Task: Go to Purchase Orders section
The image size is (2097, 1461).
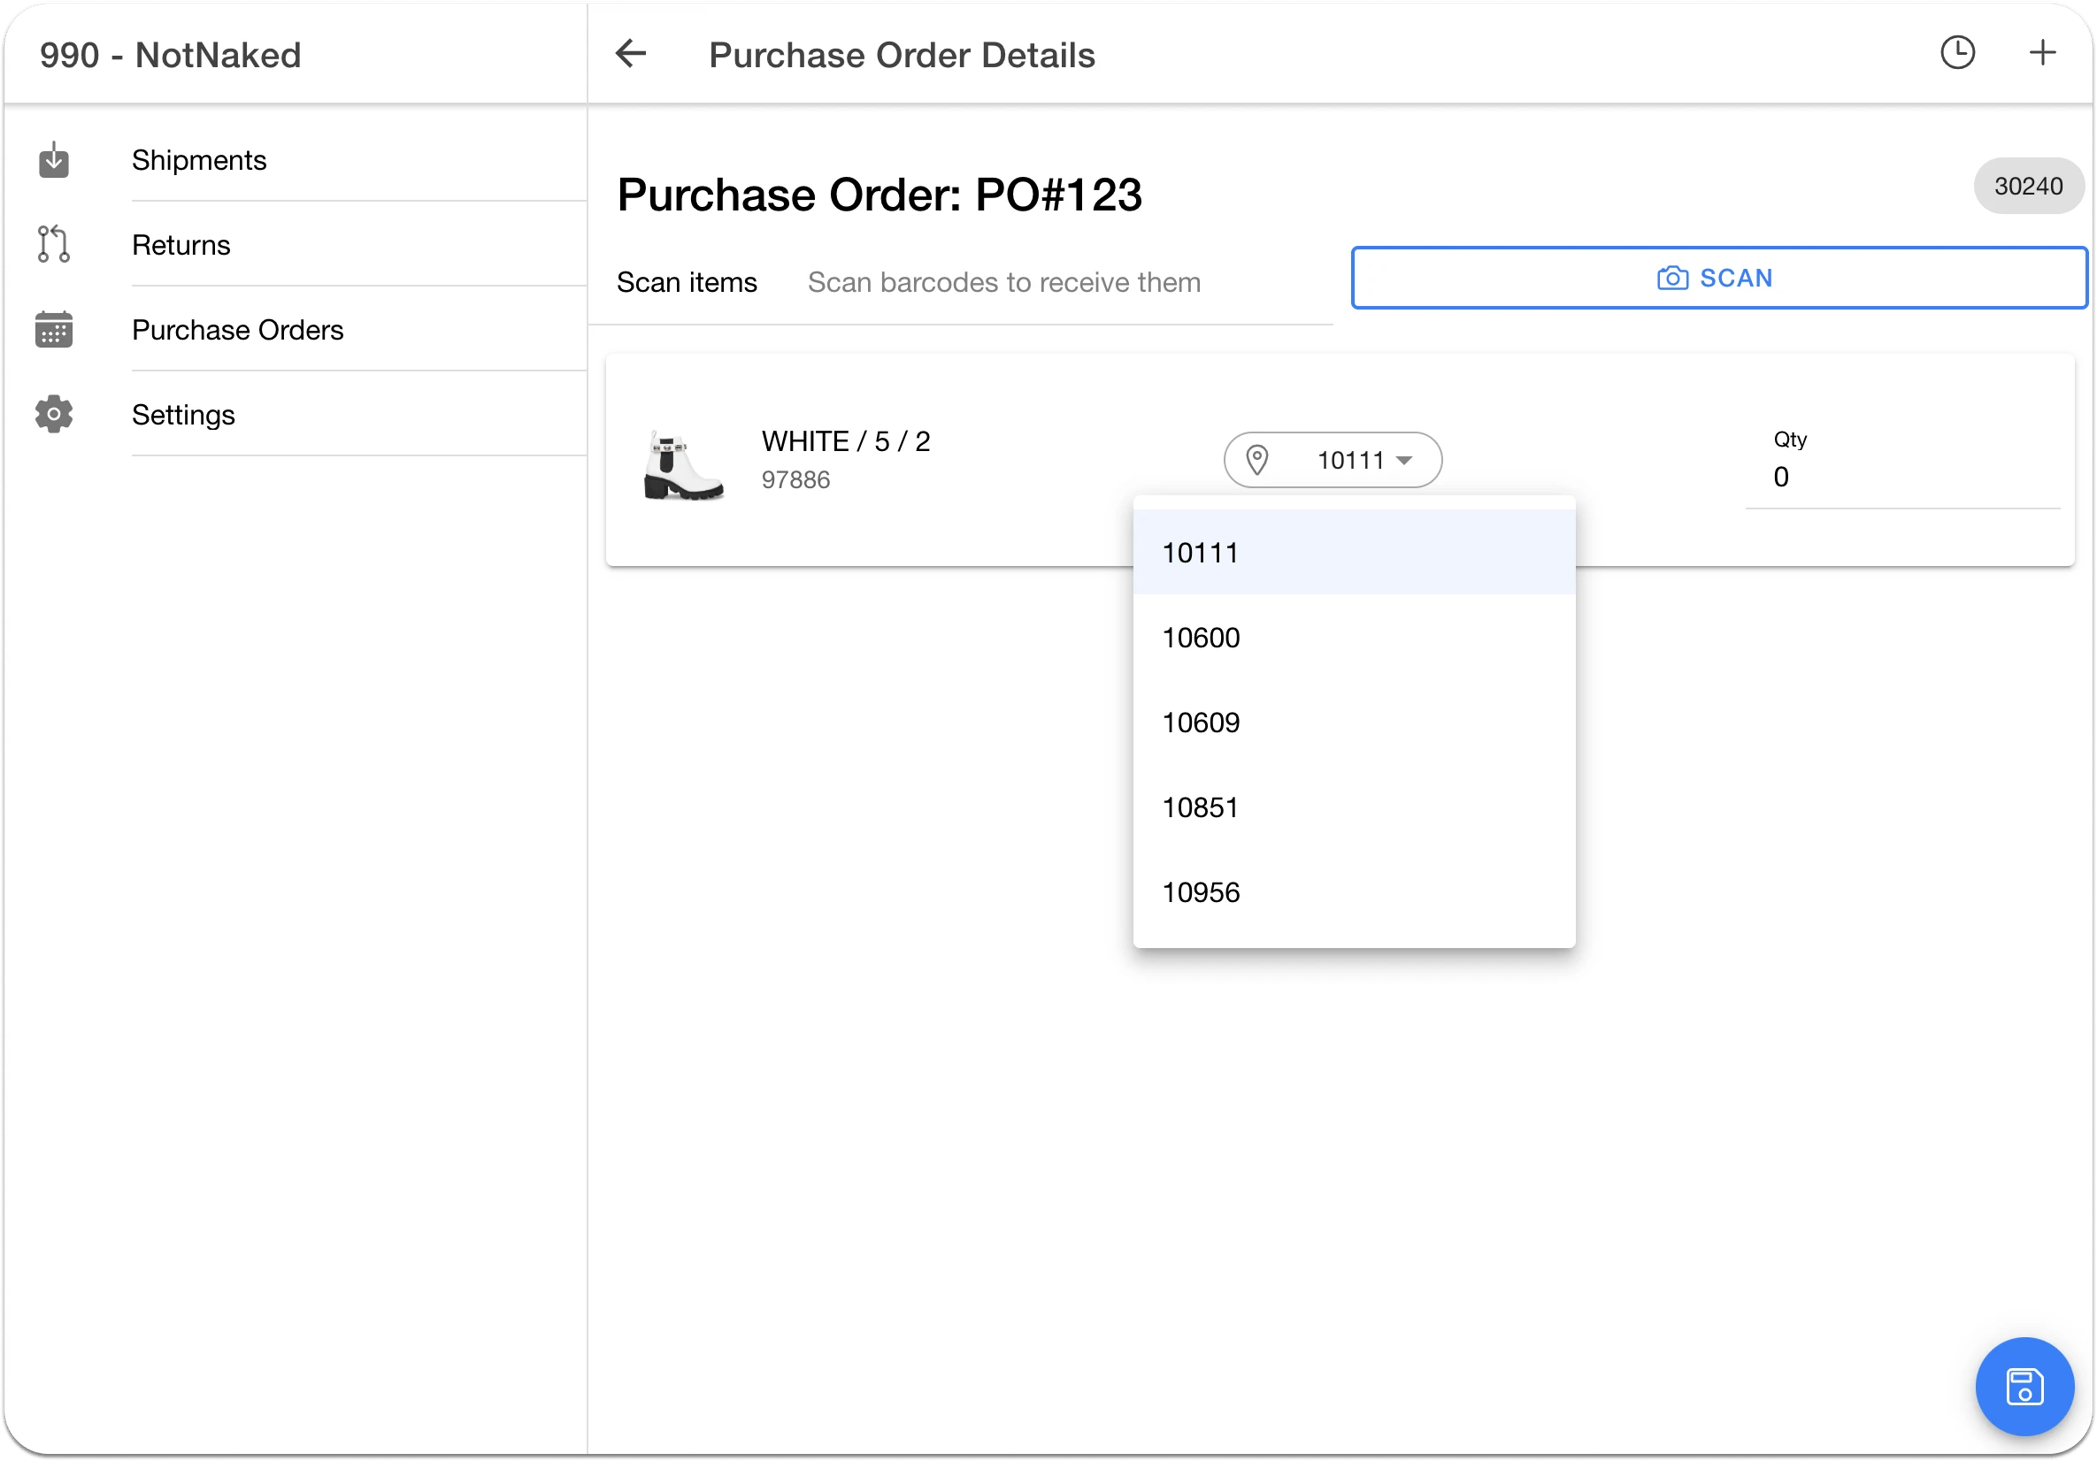Action: [x=238, y=330]
